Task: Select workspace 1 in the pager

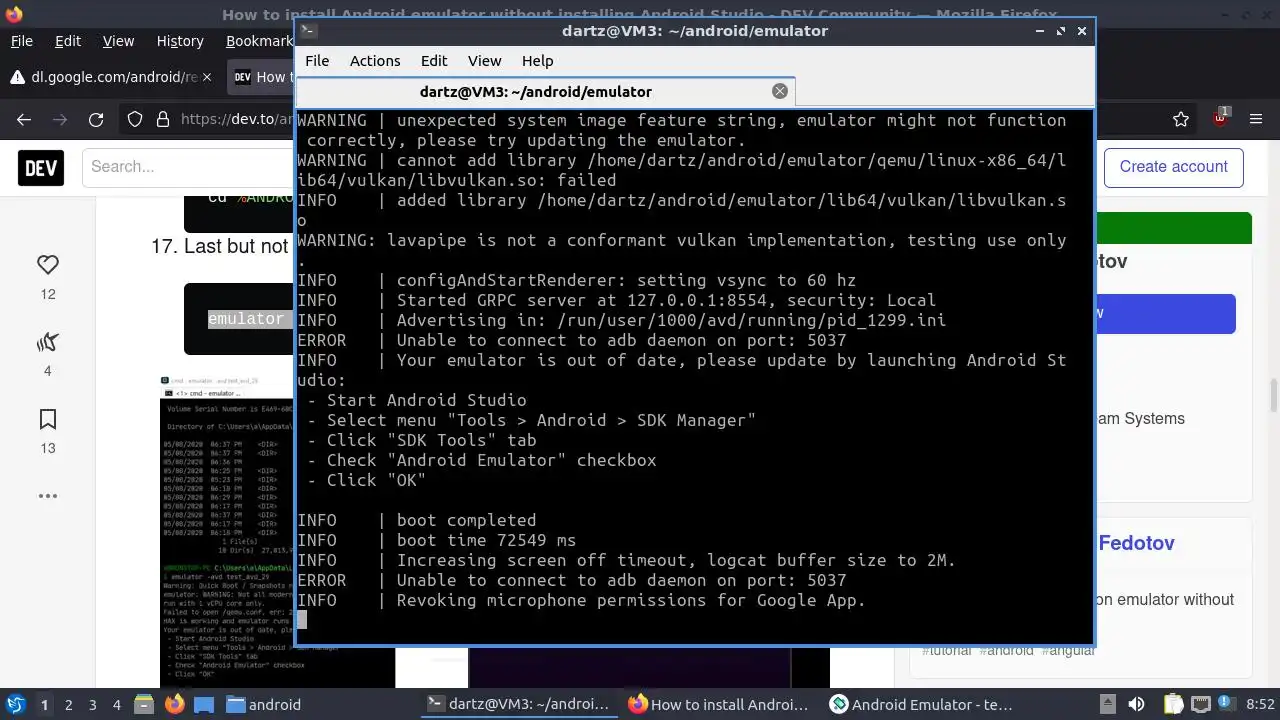Action: (x=44, y=704)
